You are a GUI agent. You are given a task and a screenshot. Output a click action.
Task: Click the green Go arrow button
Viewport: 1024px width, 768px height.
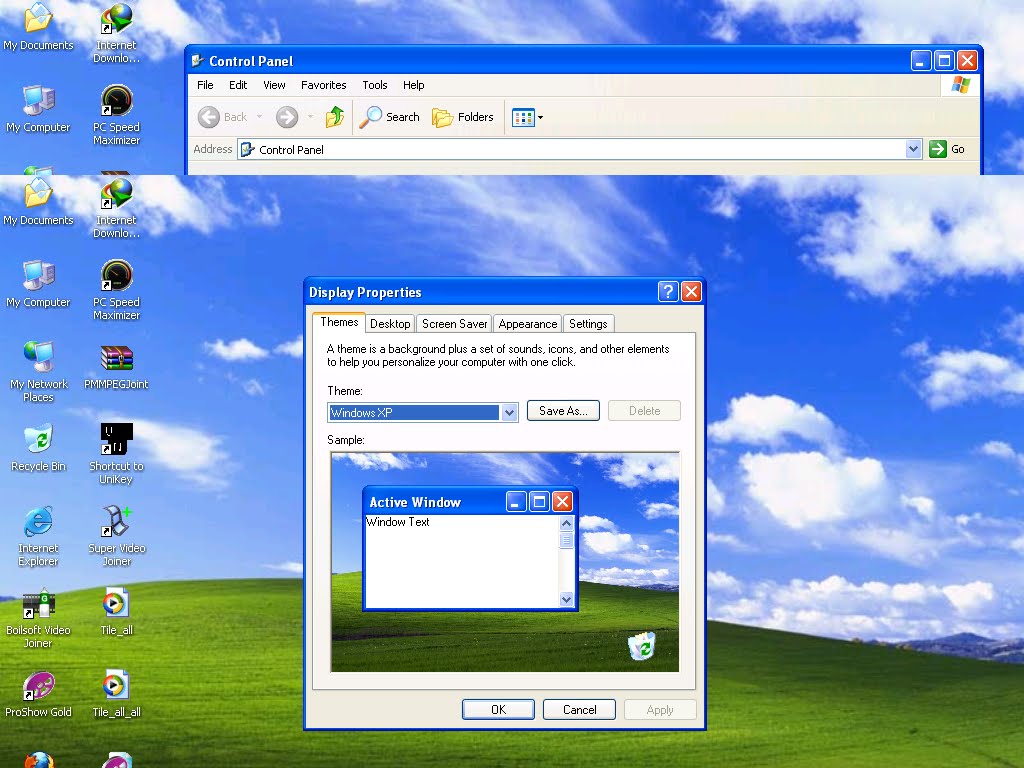938,149
